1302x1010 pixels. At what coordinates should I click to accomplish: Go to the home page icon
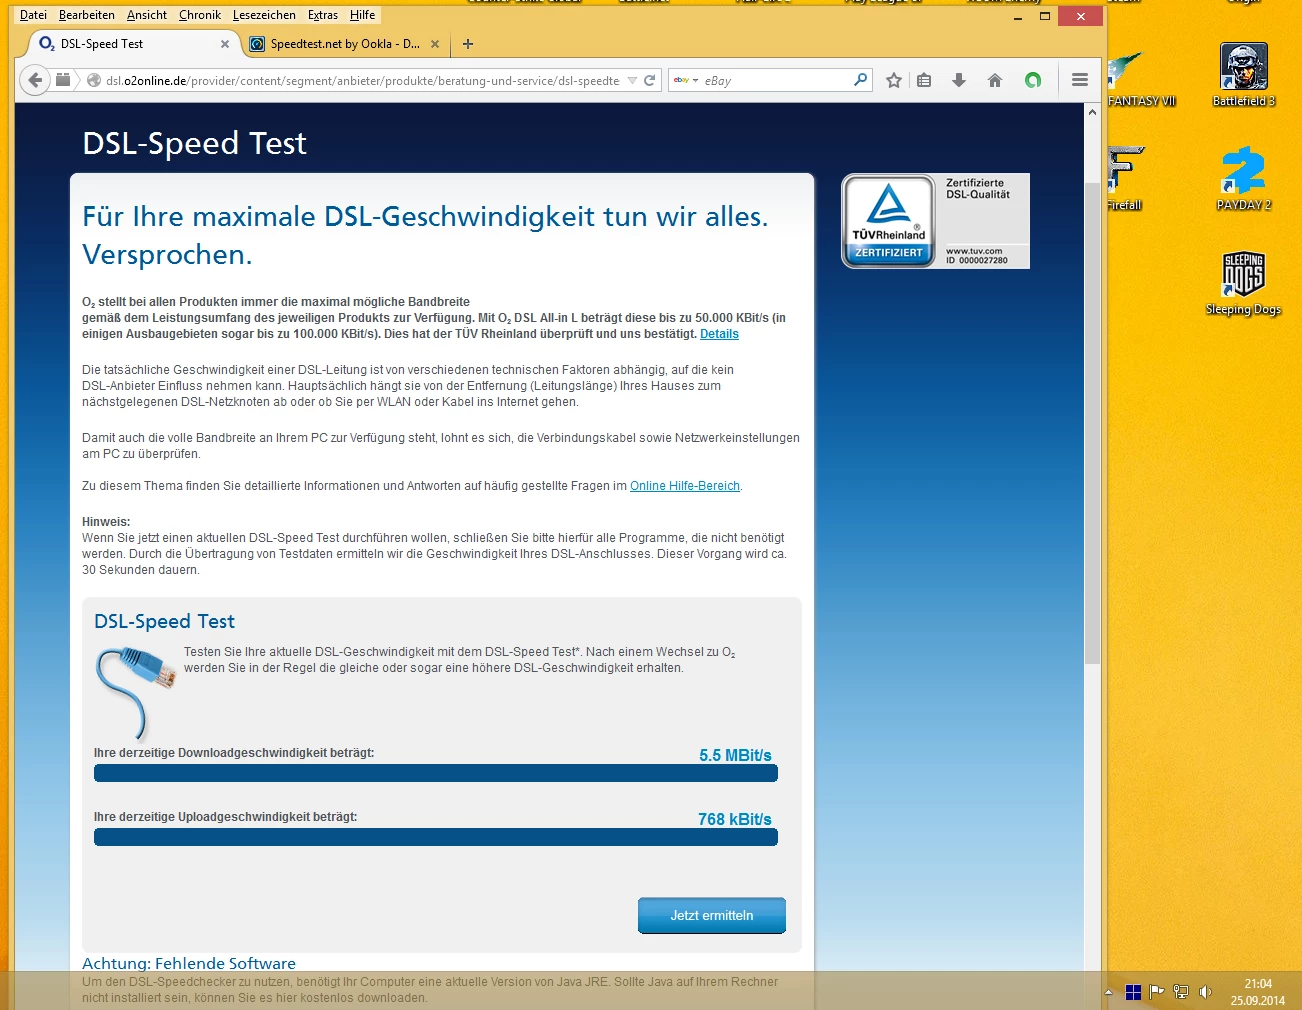(995, 80)
